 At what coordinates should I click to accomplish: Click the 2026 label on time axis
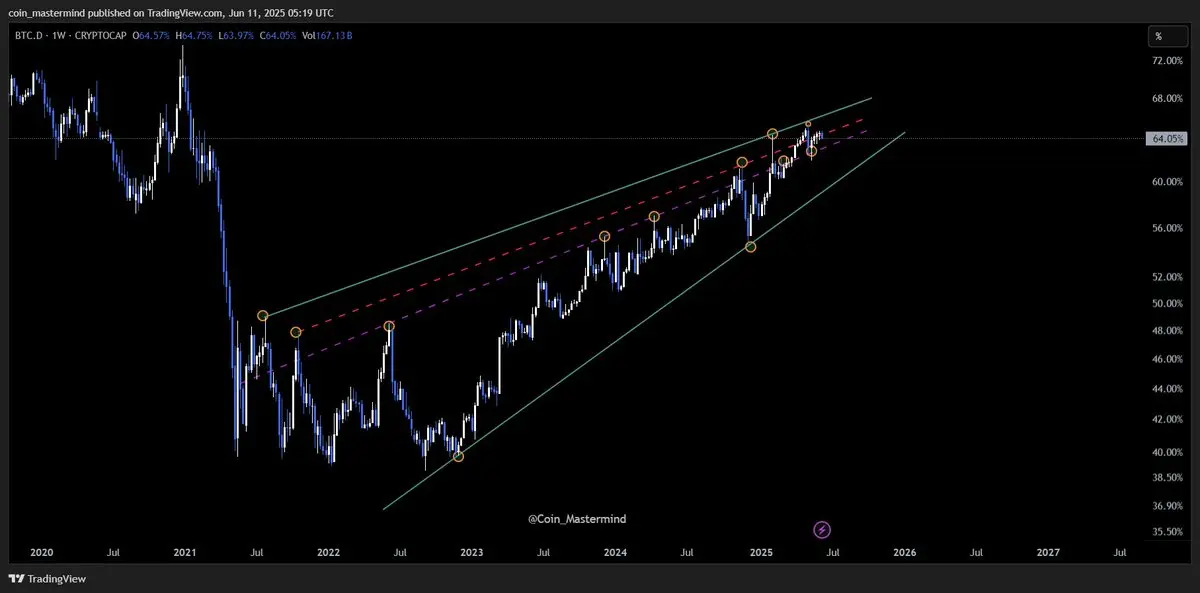(904, 552)
